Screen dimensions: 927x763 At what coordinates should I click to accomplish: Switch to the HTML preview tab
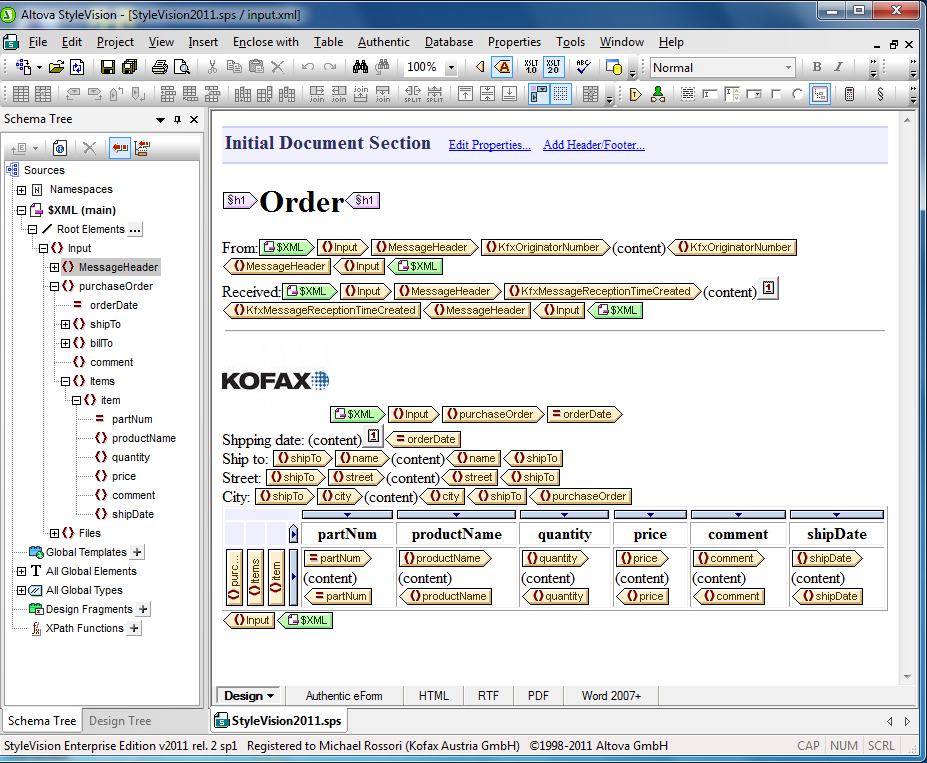tap(433, 696)
